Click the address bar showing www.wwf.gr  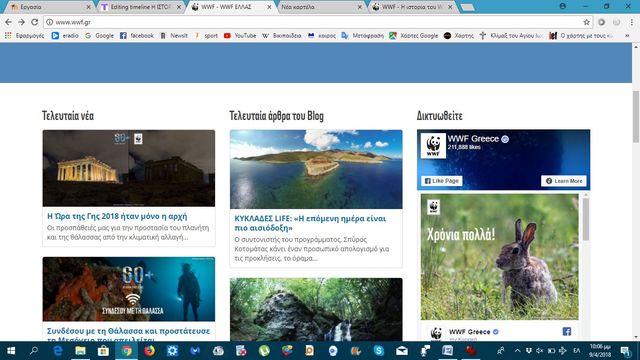pos(318,22)
